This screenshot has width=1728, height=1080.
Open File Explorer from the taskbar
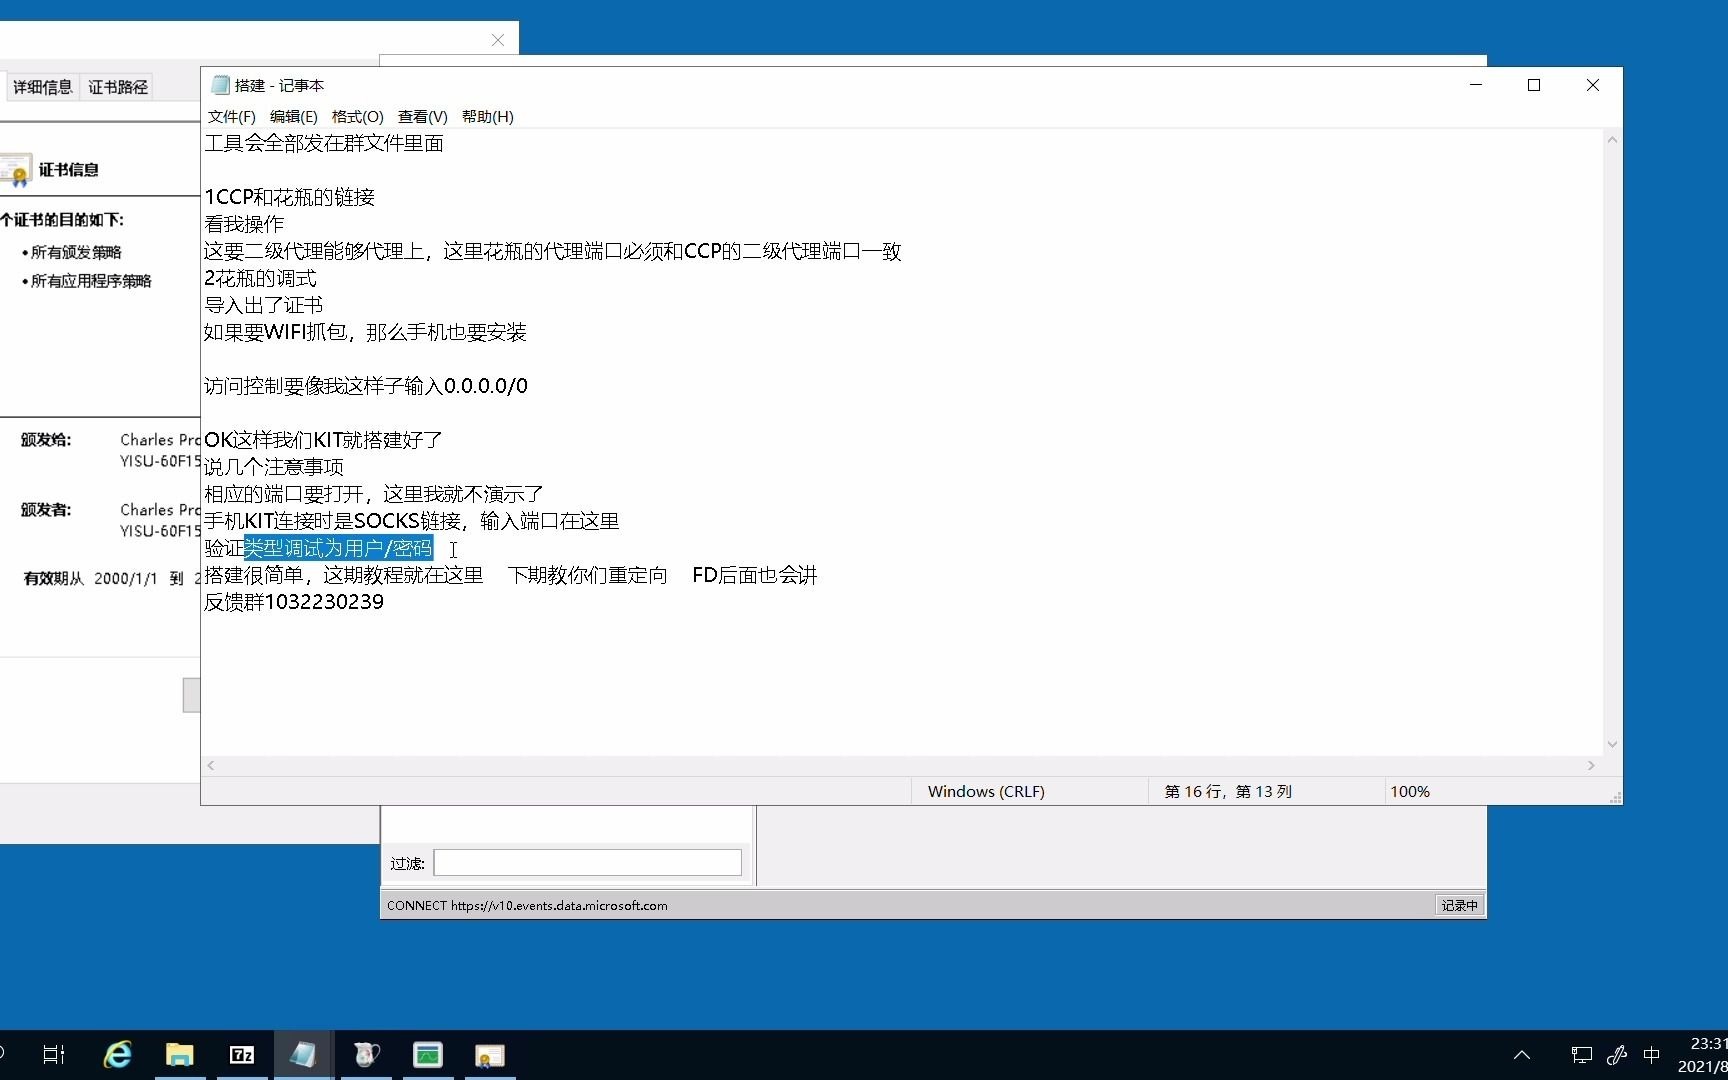pos(180,1054)
